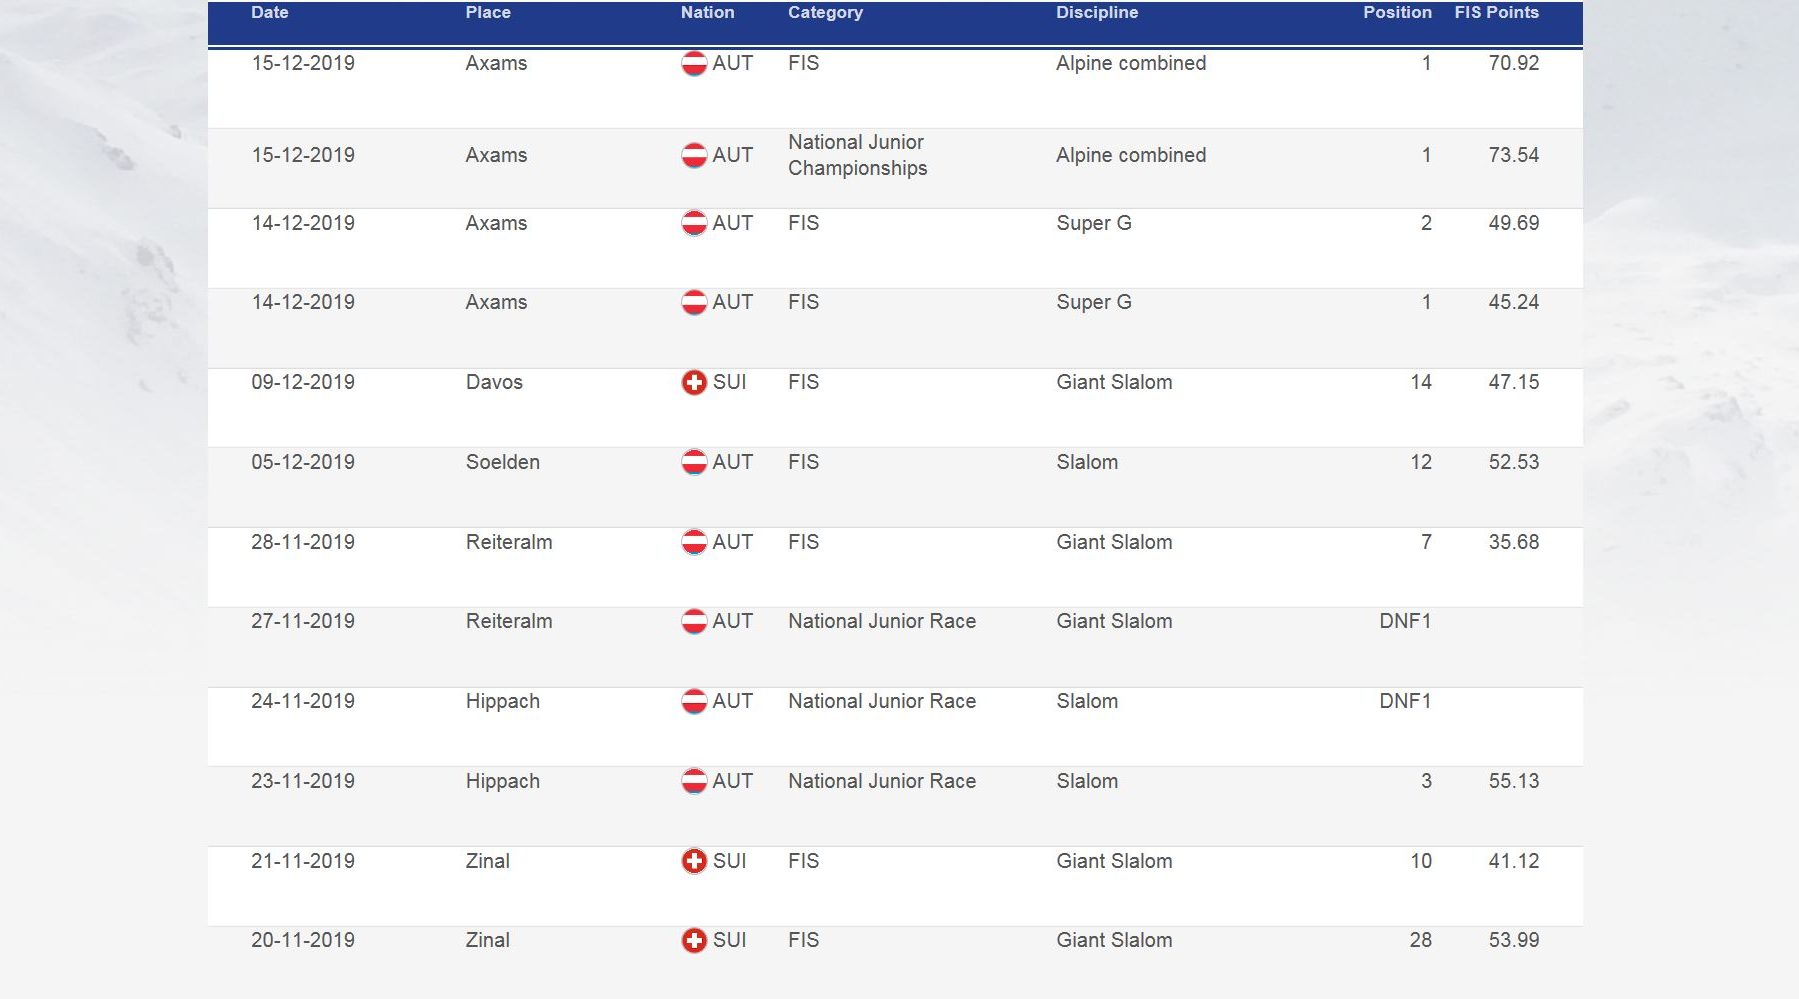The width and height of the screenshot is (1799, 999).
Task: Click FIS points value 49.69
Action: click(1513, 223)
